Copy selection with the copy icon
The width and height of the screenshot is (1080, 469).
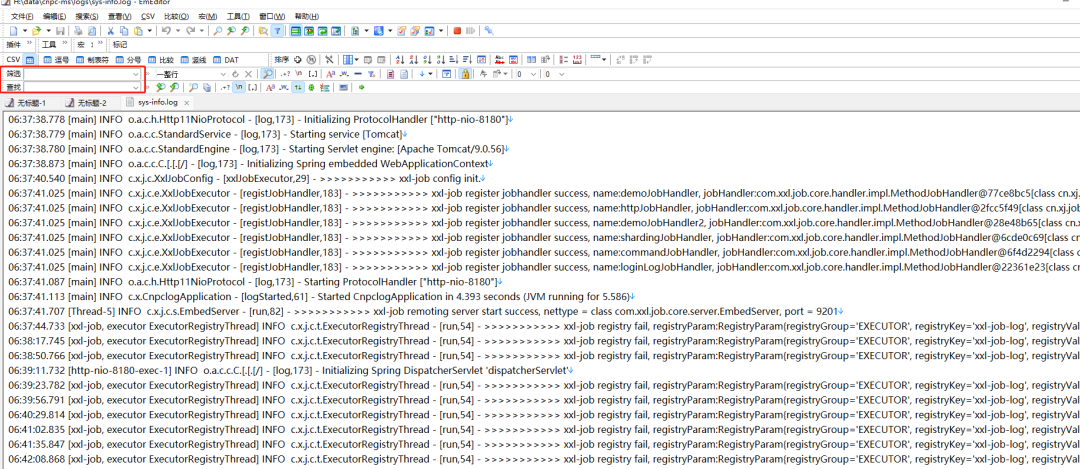tap(124, 30)
